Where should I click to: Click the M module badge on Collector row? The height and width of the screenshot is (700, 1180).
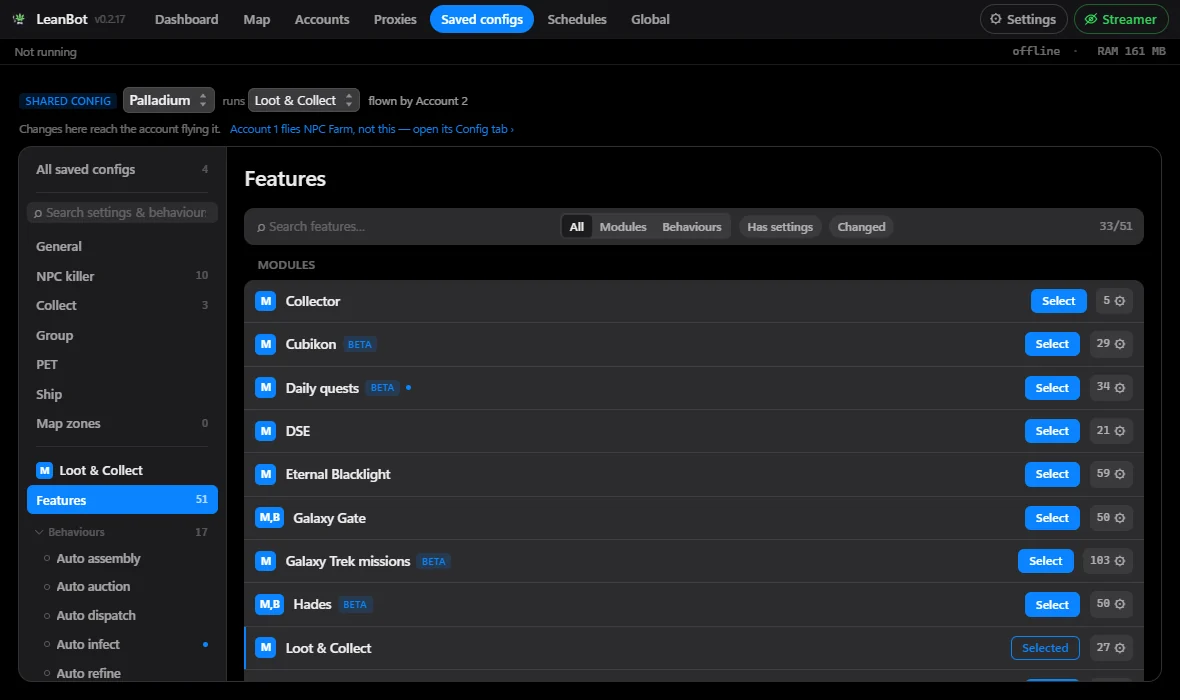266,301
